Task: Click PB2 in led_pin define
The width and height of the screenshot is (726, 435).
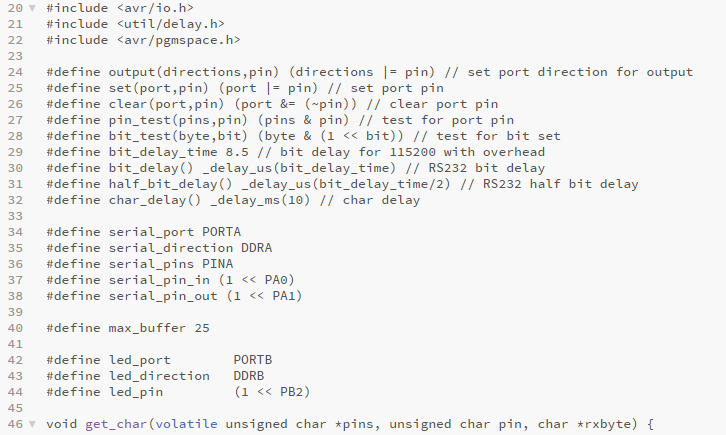Action: click(292, 392)
